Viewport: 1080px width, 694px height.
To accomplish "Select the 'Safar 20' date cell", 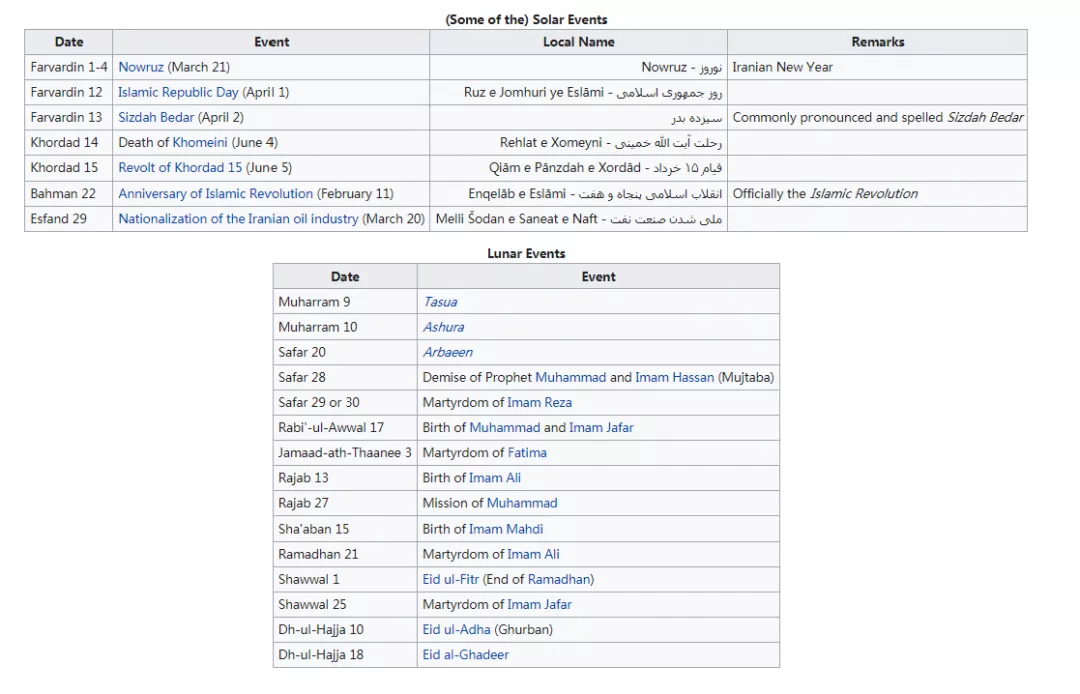I will [x=345, y=353].
